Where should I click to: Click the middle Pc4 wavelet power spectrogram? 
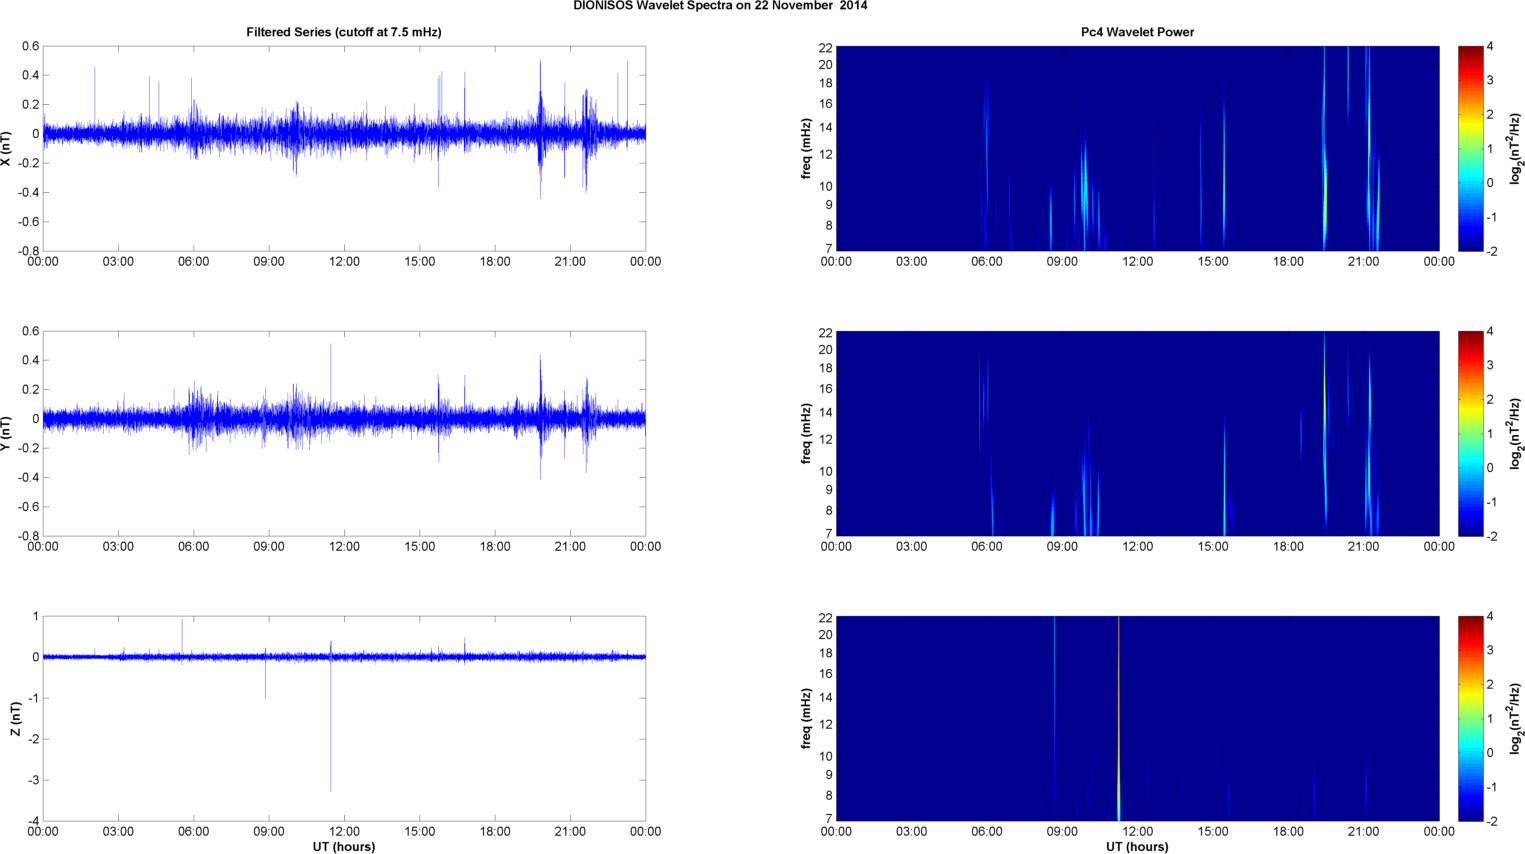pos(1137,433)
